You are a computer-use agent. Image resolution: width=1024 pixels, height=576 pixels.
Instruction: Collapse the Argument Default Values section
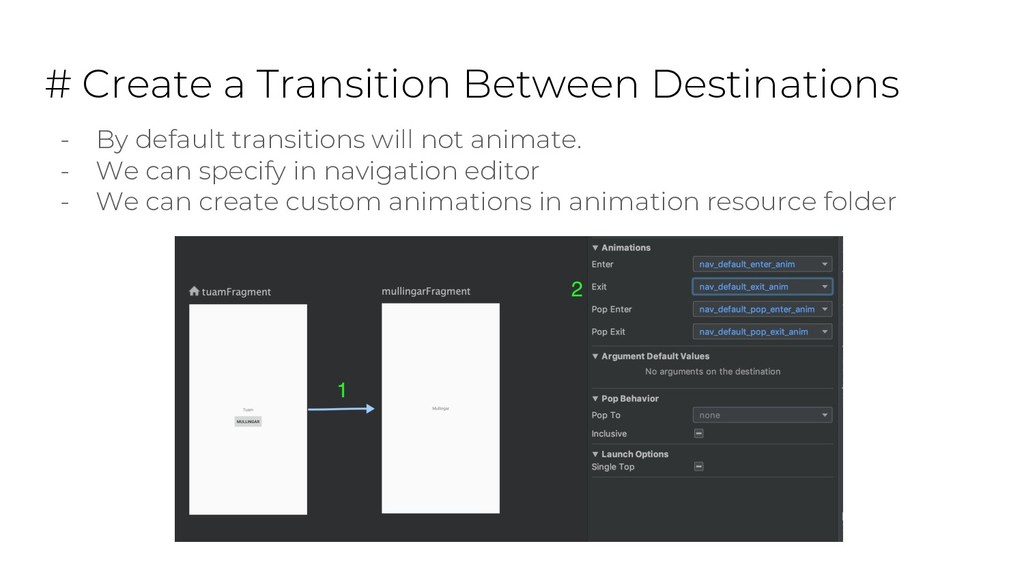click(x=595, y=356)
